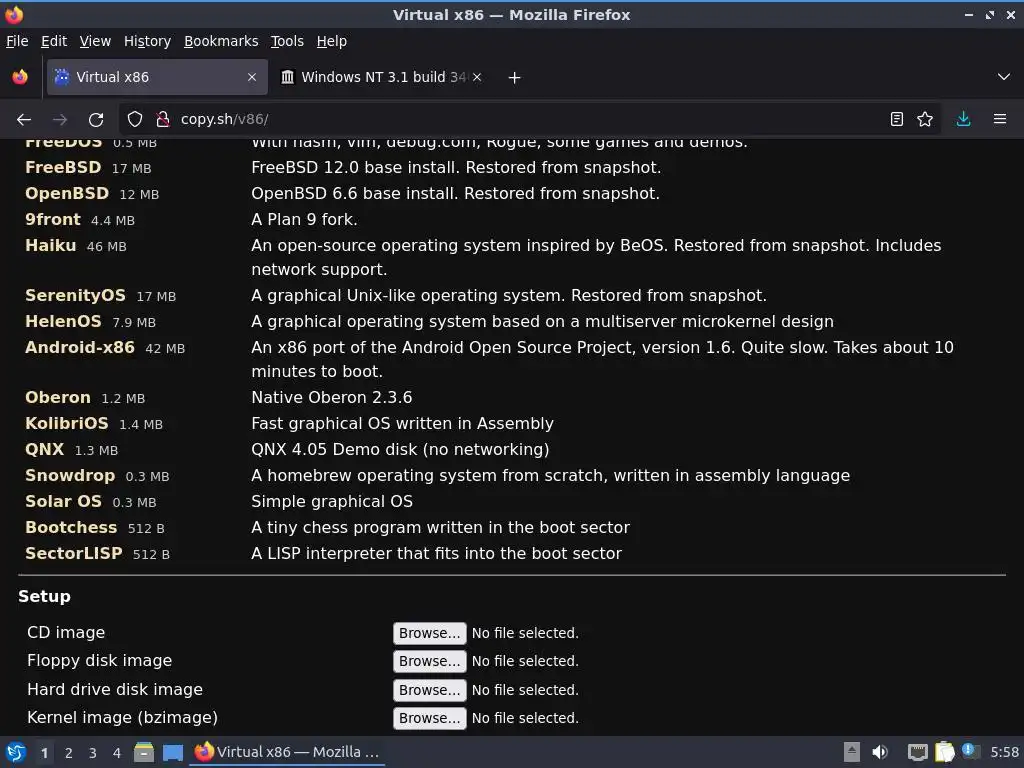Browse for a floppy disk image
This screenshot has height=768, width=1024.
(429, 661)
